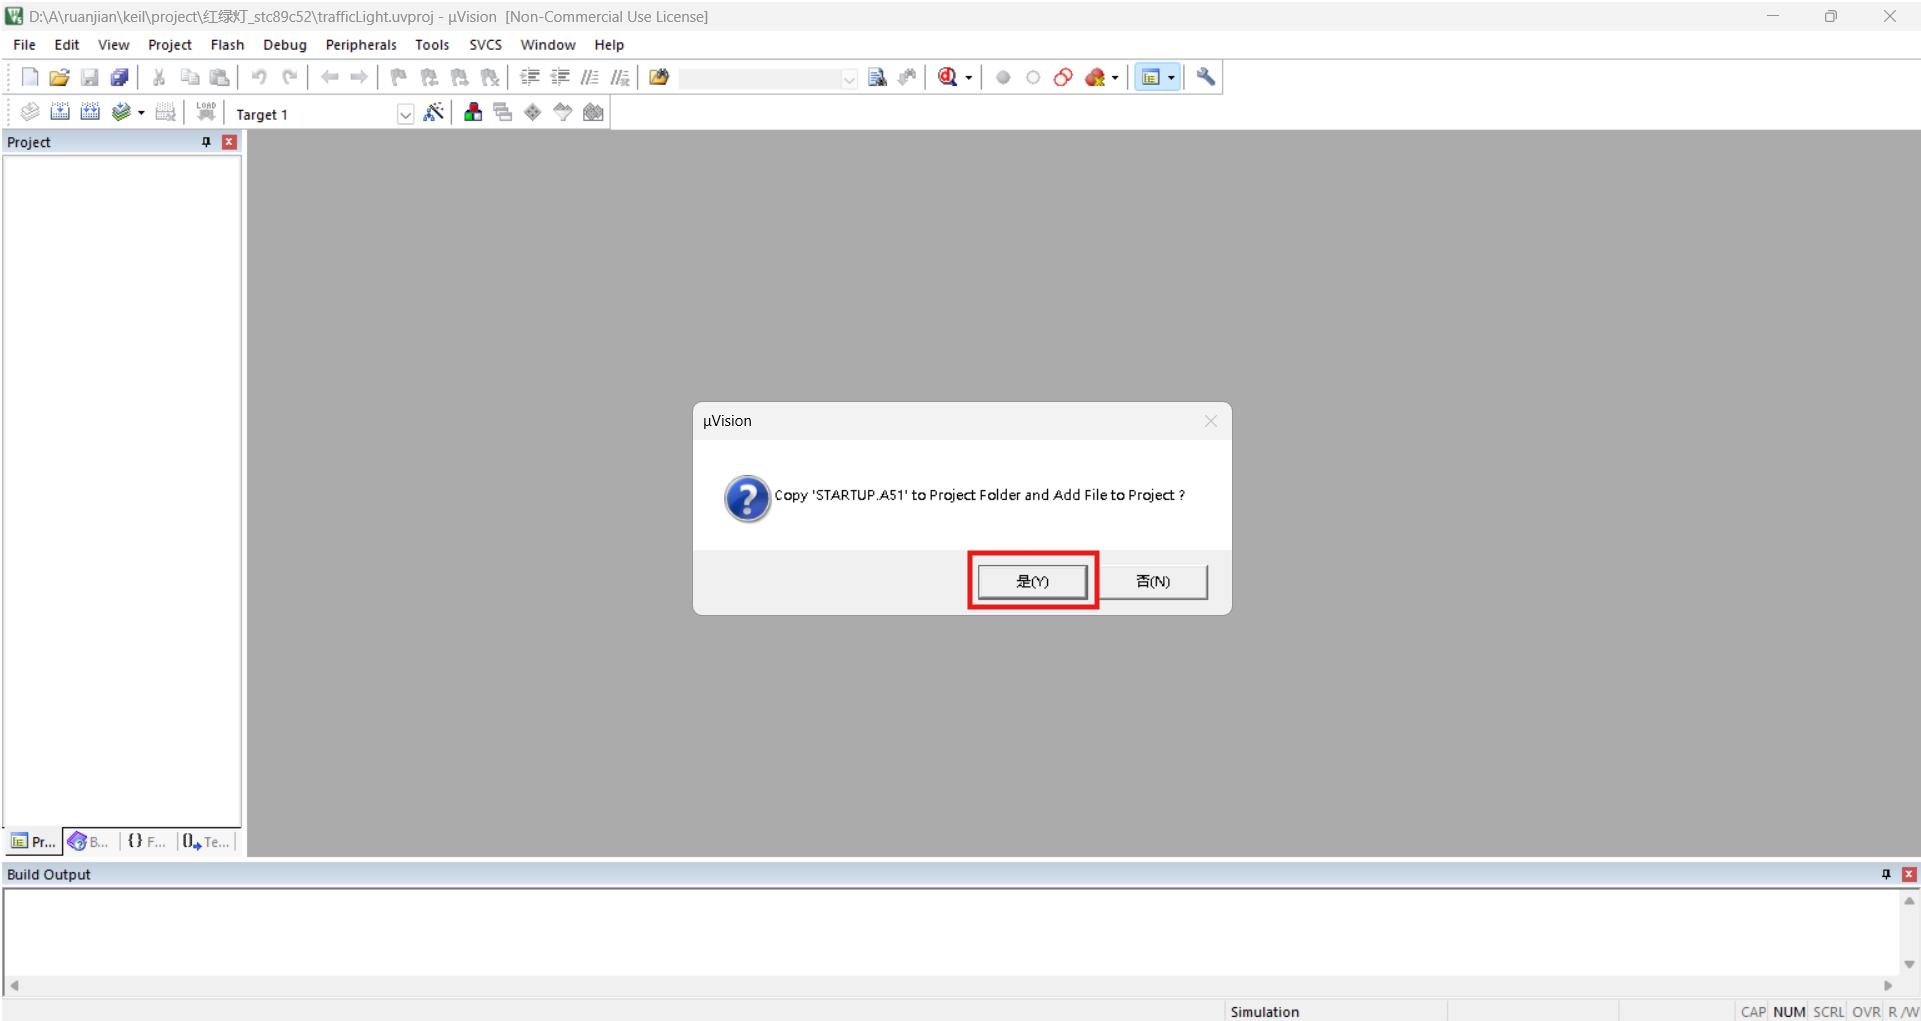Click the Copy icon in toolbar
Viewport: 1921px width, 1021px height.
point(189,77)
